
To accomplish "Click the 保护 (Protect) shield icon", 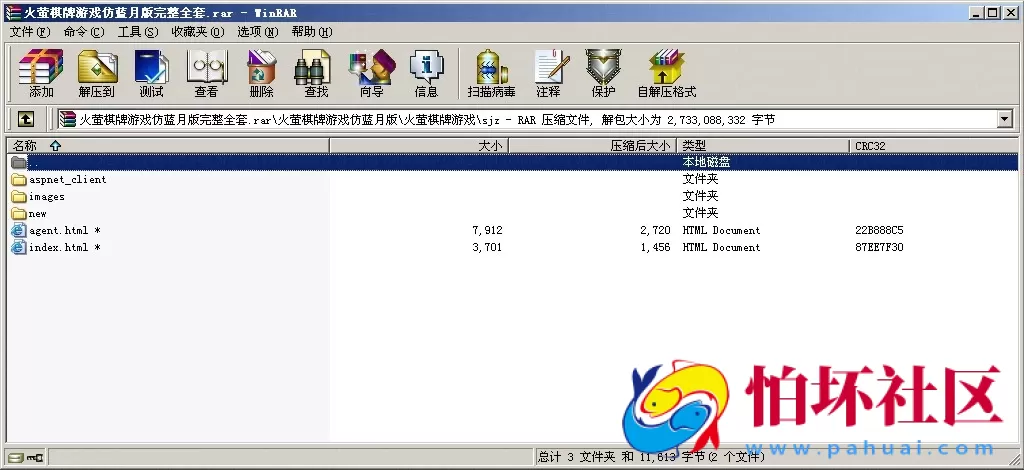I will [x=603, y=72].
